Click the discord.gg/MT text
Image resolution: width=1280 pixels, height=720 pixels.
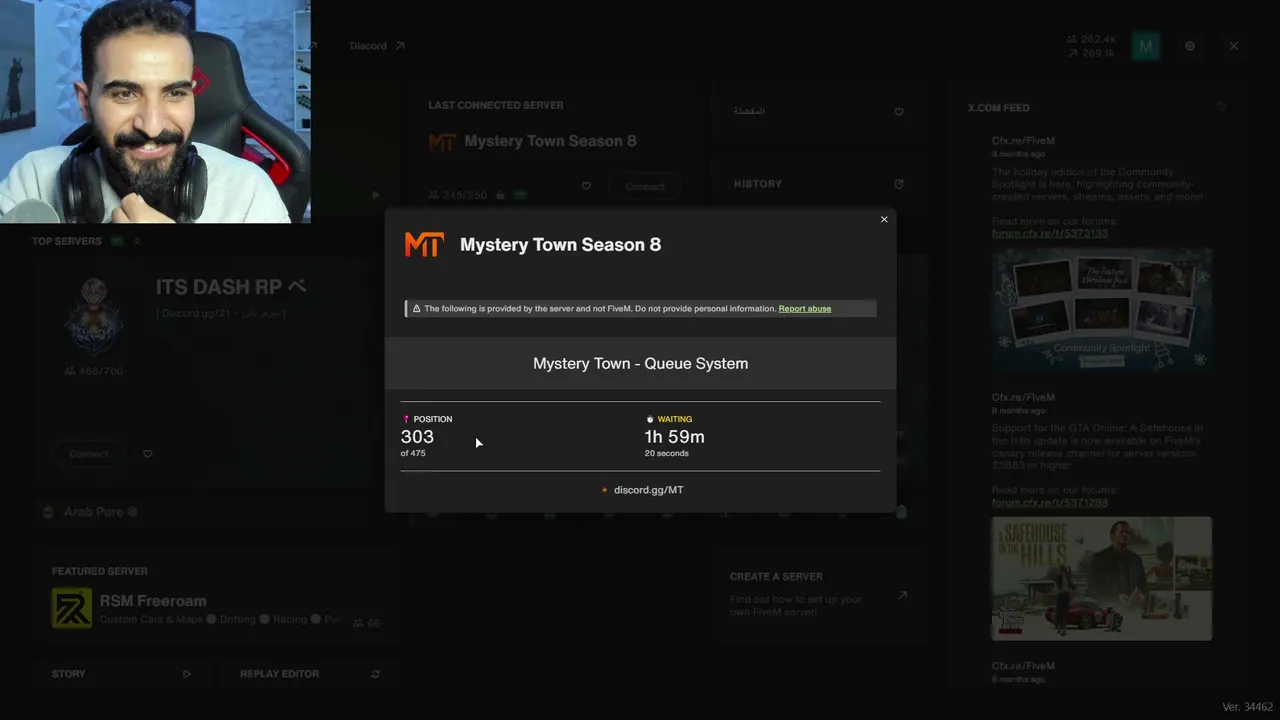649,490
